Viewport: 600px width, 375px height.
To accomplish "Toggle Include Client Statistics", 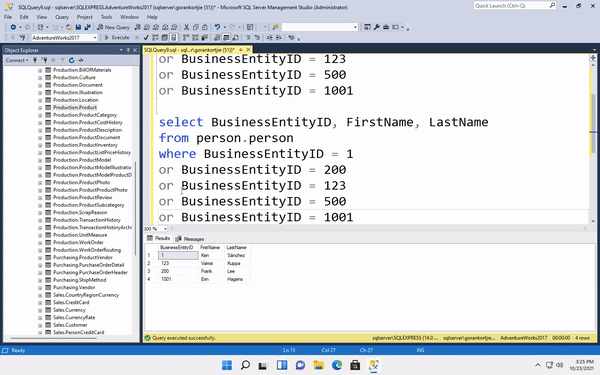I will tap(204, 38).
